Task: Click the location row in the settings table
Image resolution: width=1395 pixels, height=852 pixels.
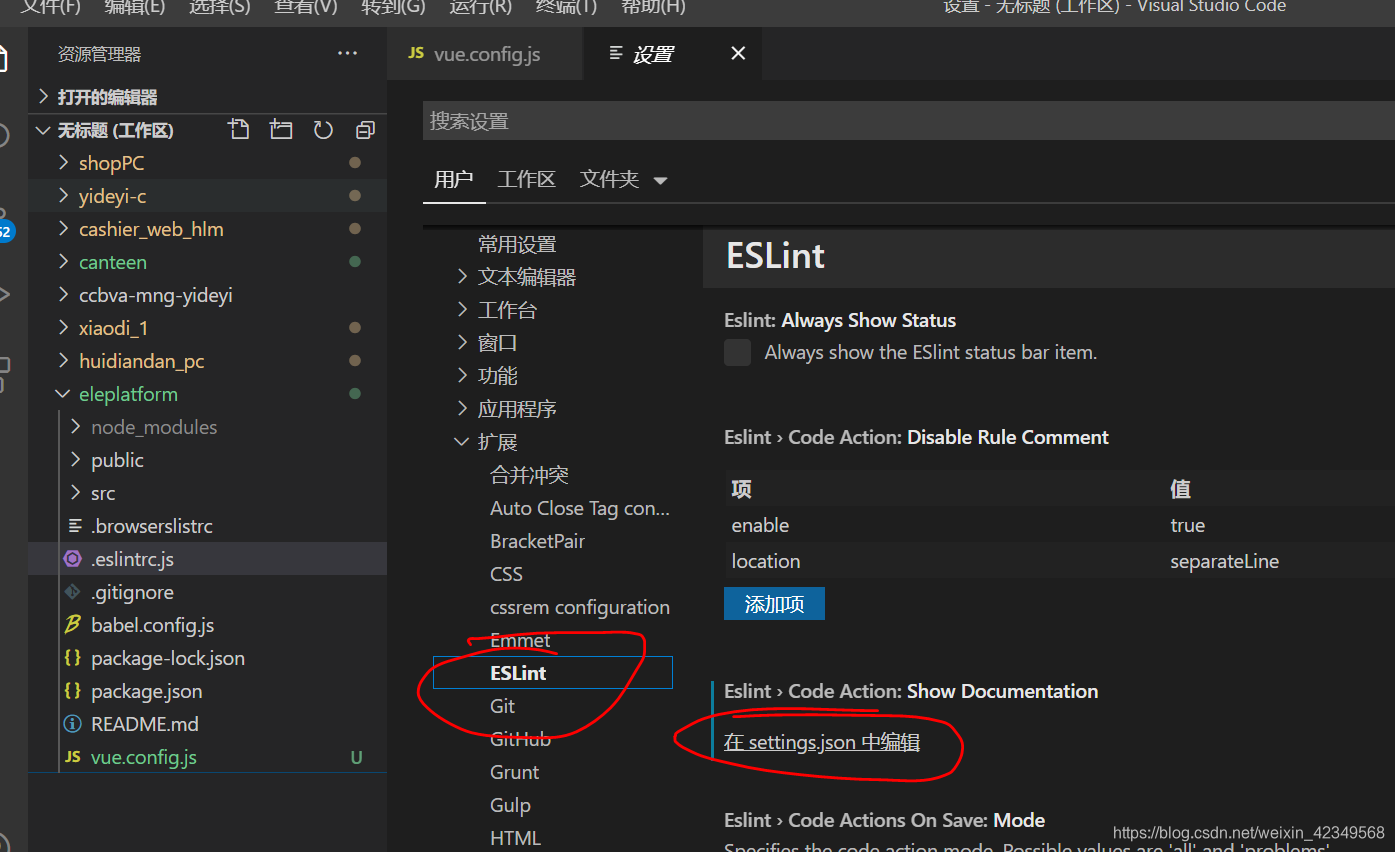Action: (1059, 561)
